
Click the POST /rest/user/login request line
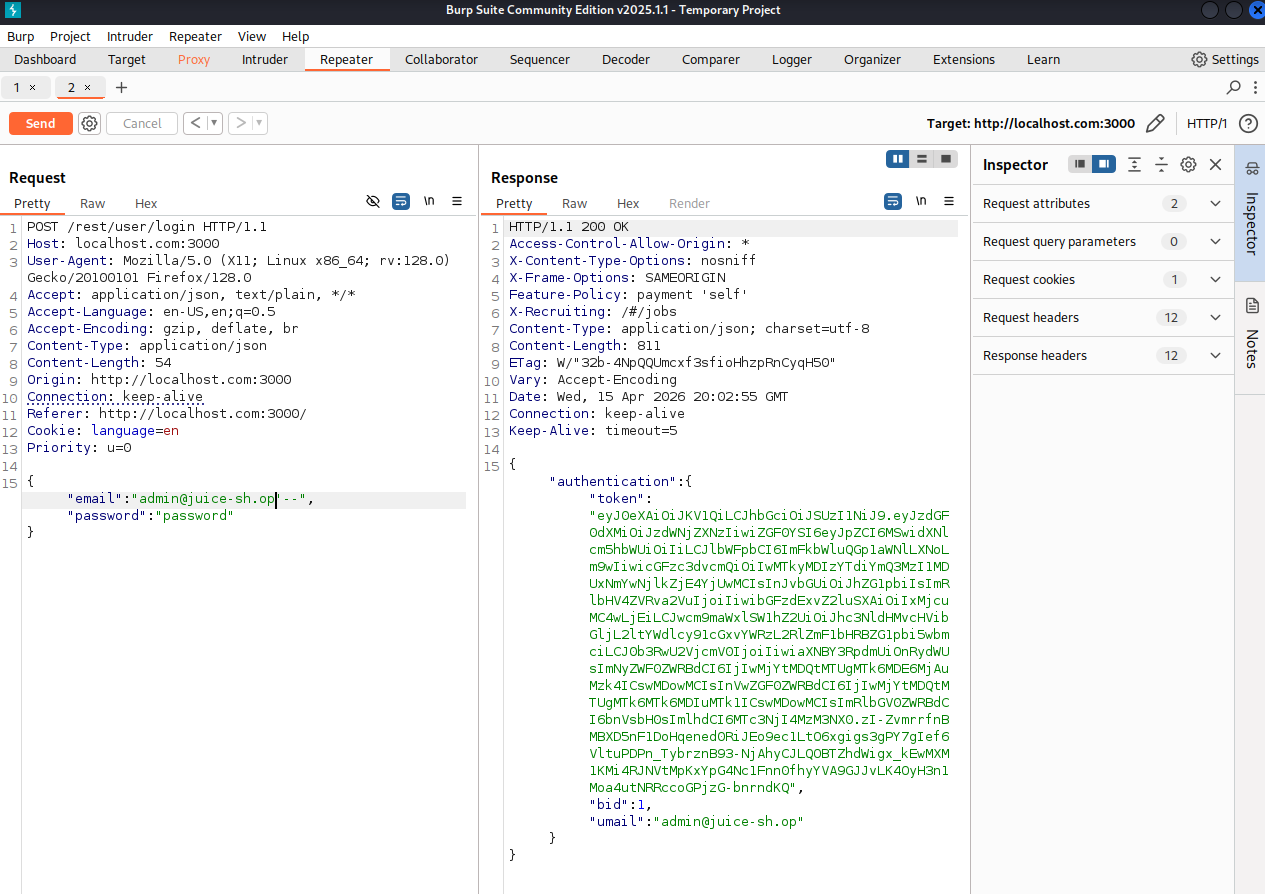tap(147, 226)
